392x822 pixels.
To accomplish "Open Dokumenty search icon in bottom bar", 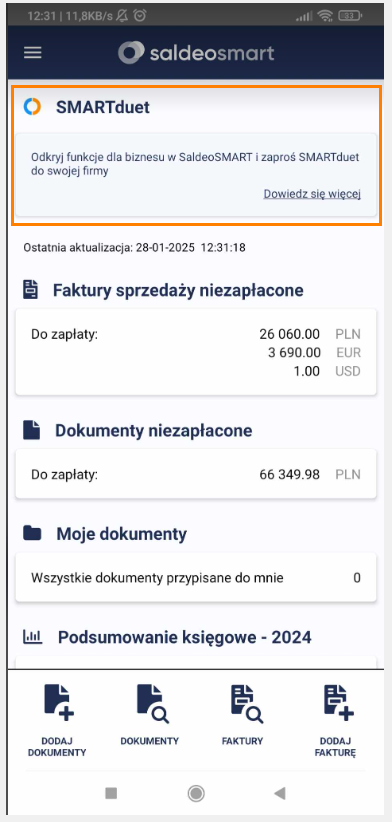I will (x=153, y=700).
